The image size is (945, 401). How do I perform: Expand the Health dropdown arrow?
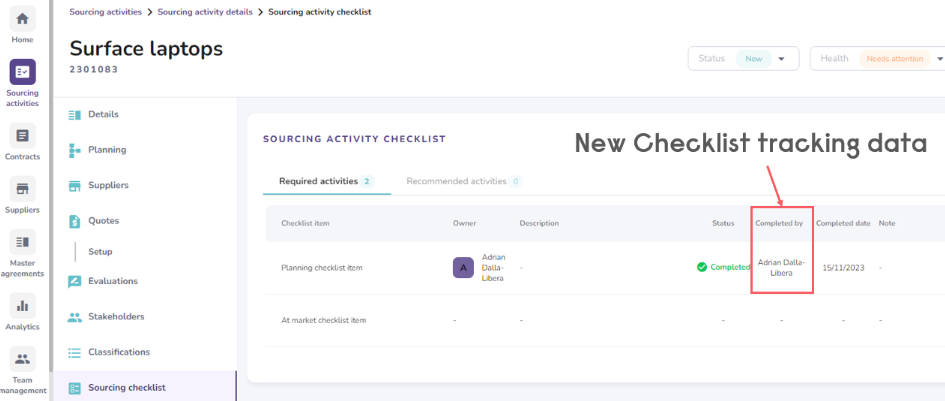pyautogui.click(x=940, y=59)
